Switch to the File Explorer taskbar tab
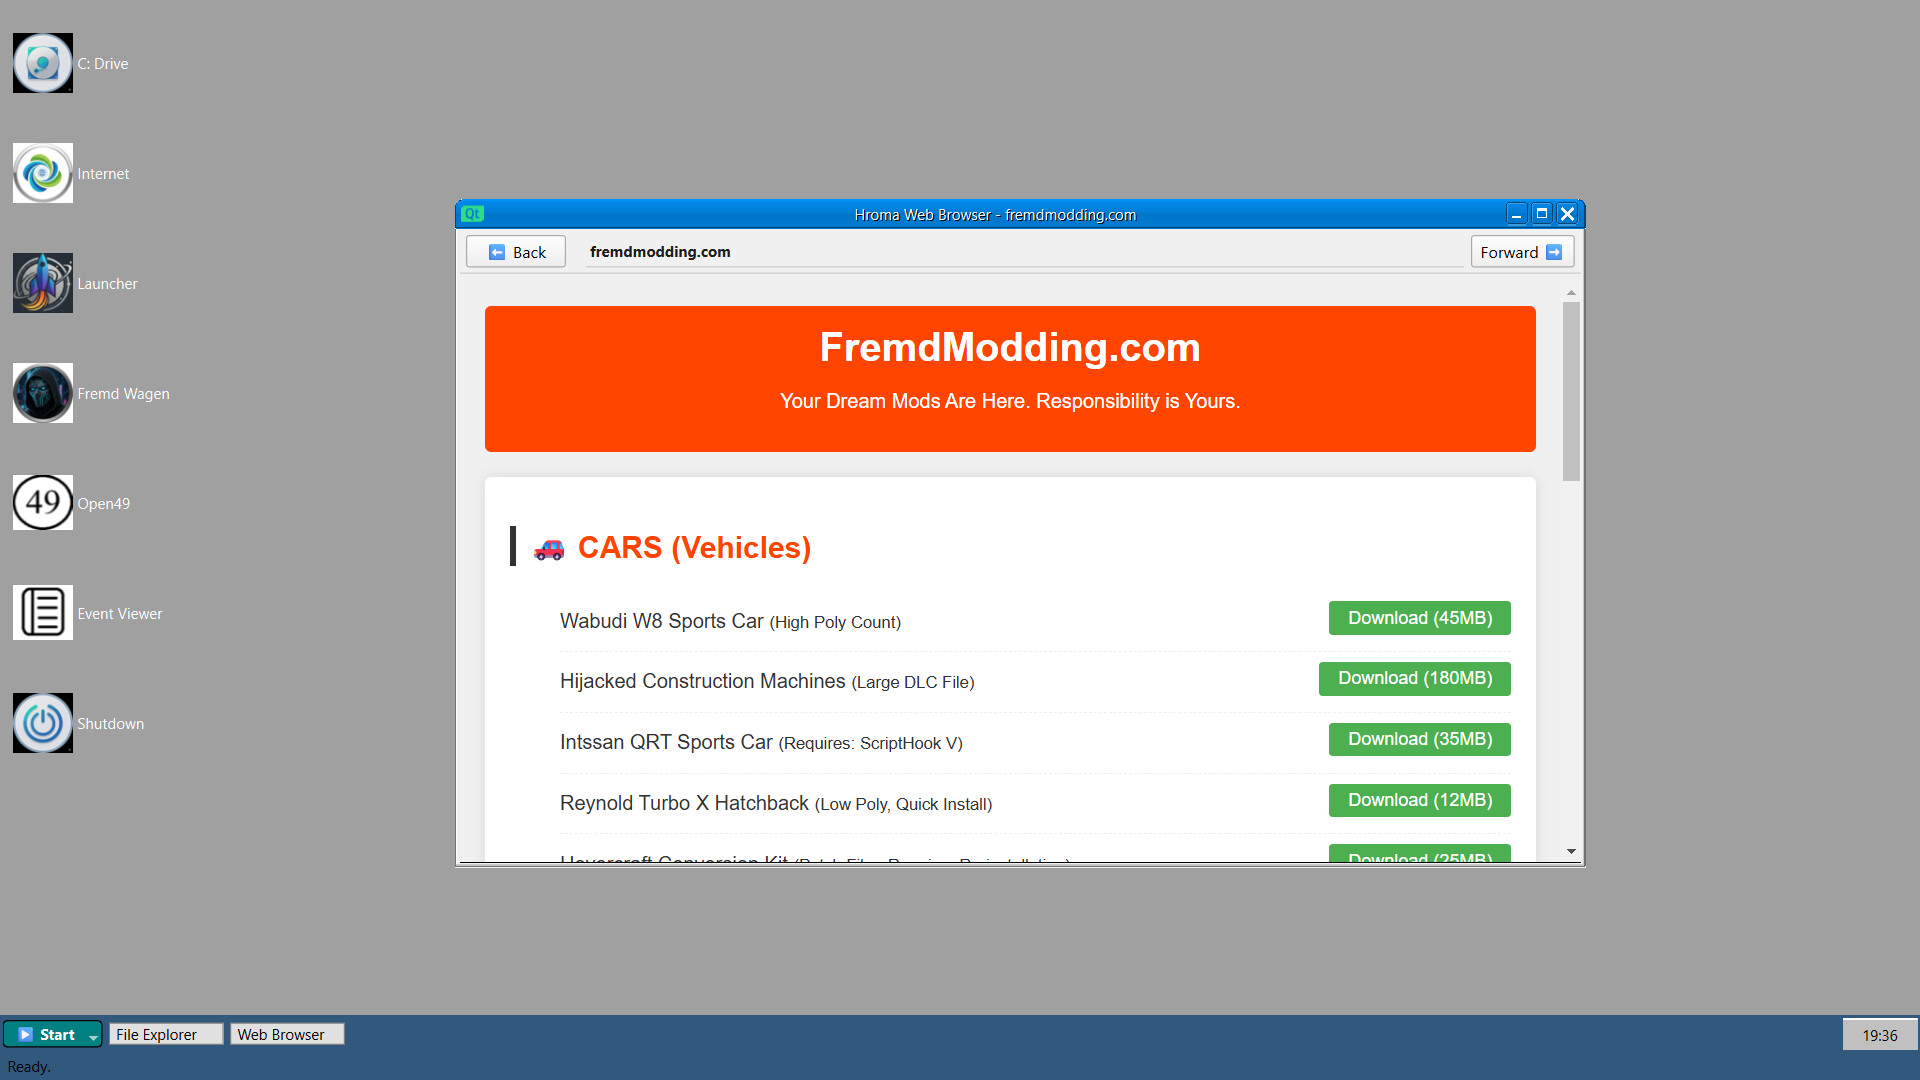Image resolution: width=1920 pixels, height=1080 pixels. tap(165, 1034)
